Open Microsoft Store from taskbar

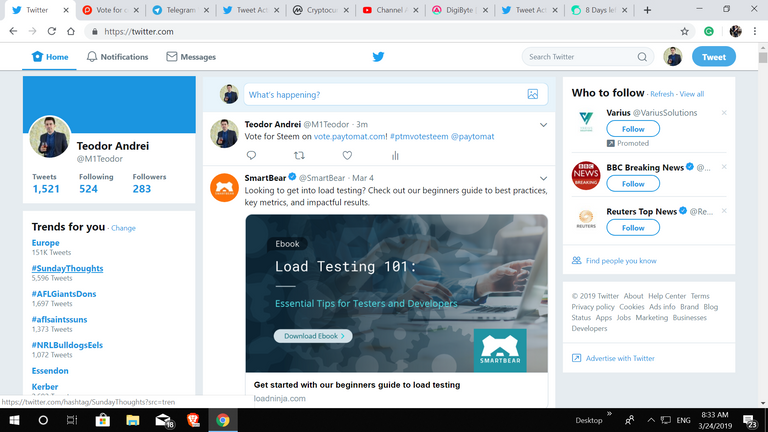pyautogui.click(x=102, y=420)
